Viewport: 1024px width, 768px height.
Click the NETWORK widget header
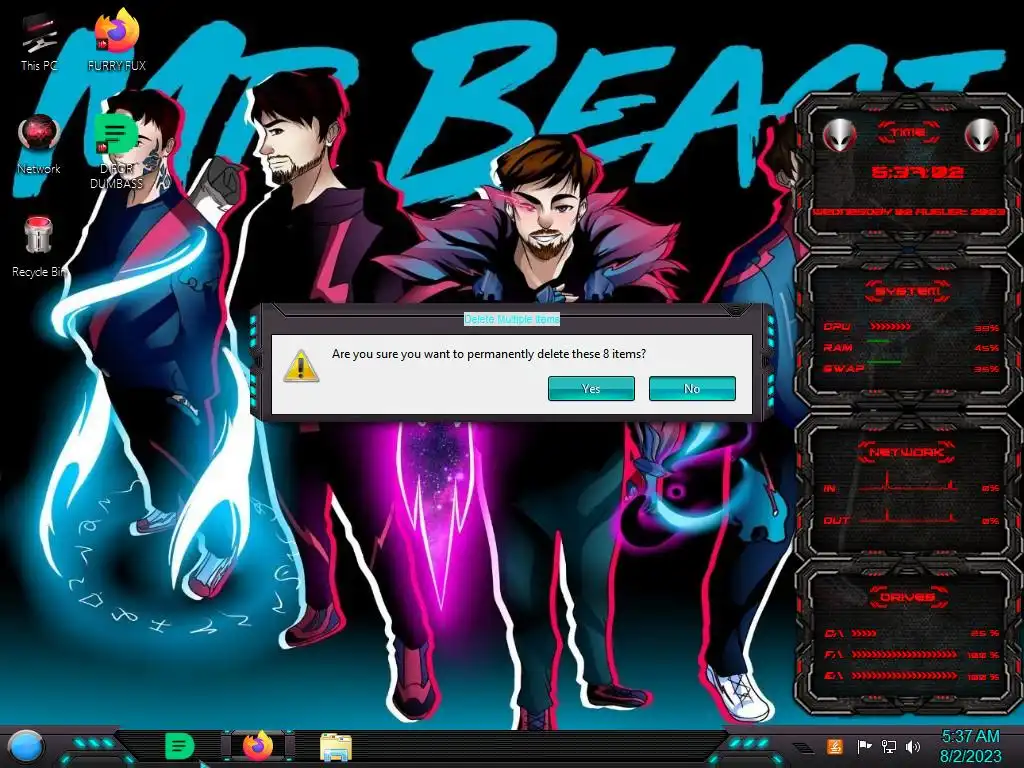pyautogui.click(x=906, y=452)
